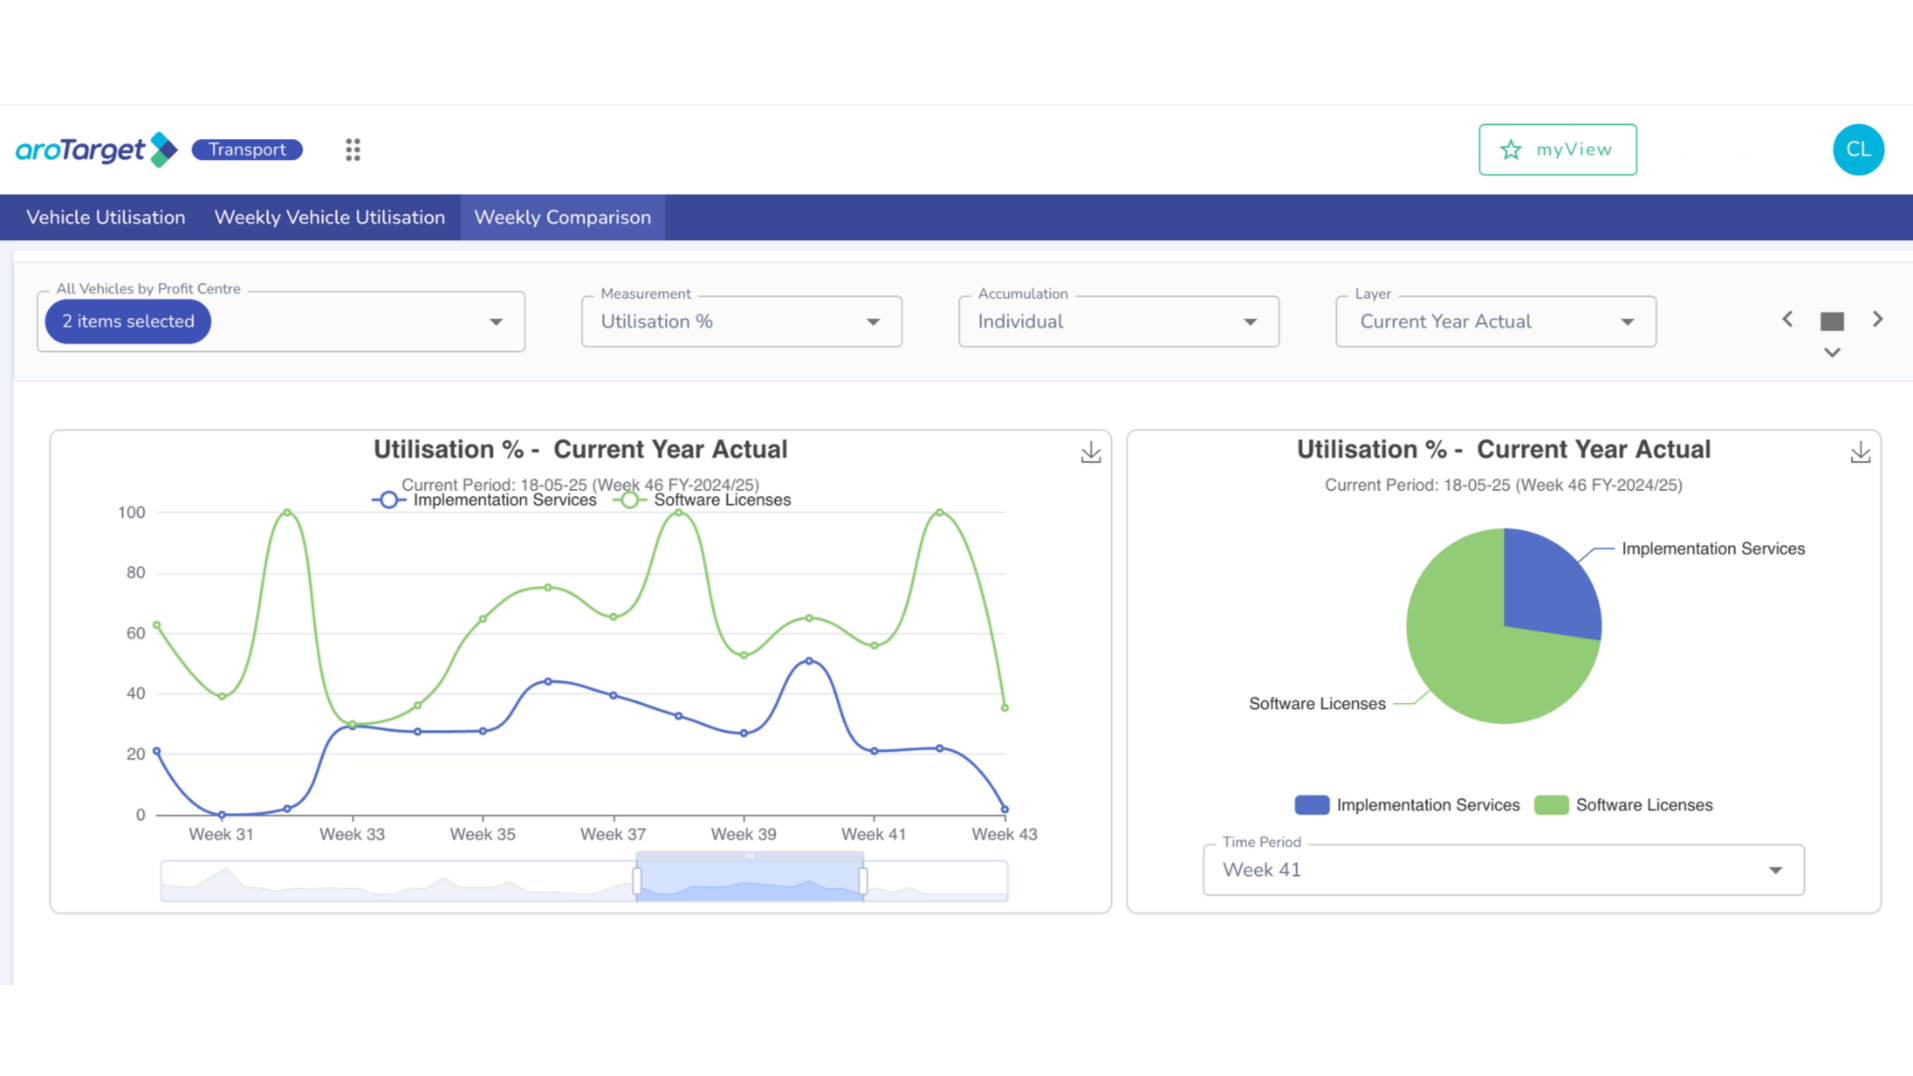Click the 2 items selected chip
Viewport: 1913px width, 1076px height.
pyautogui.click(x=128, y=321)
